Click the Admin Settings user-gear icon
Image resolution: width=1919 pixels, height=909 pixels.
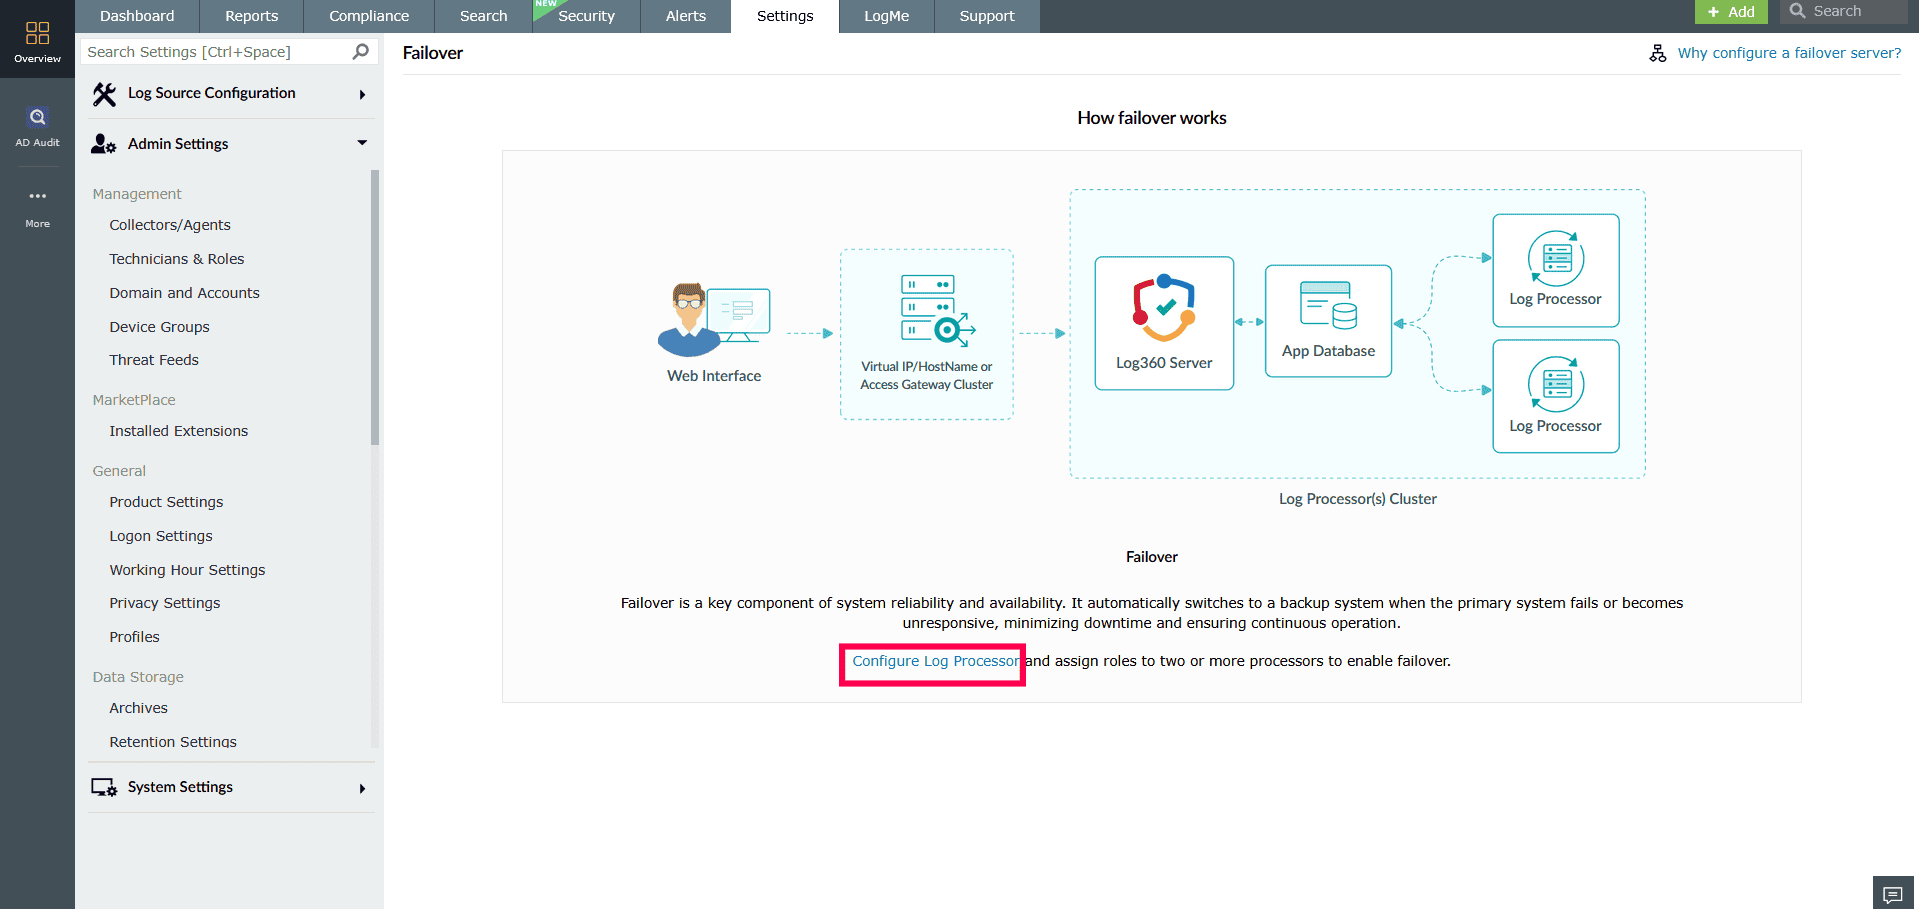click(103, 143)
